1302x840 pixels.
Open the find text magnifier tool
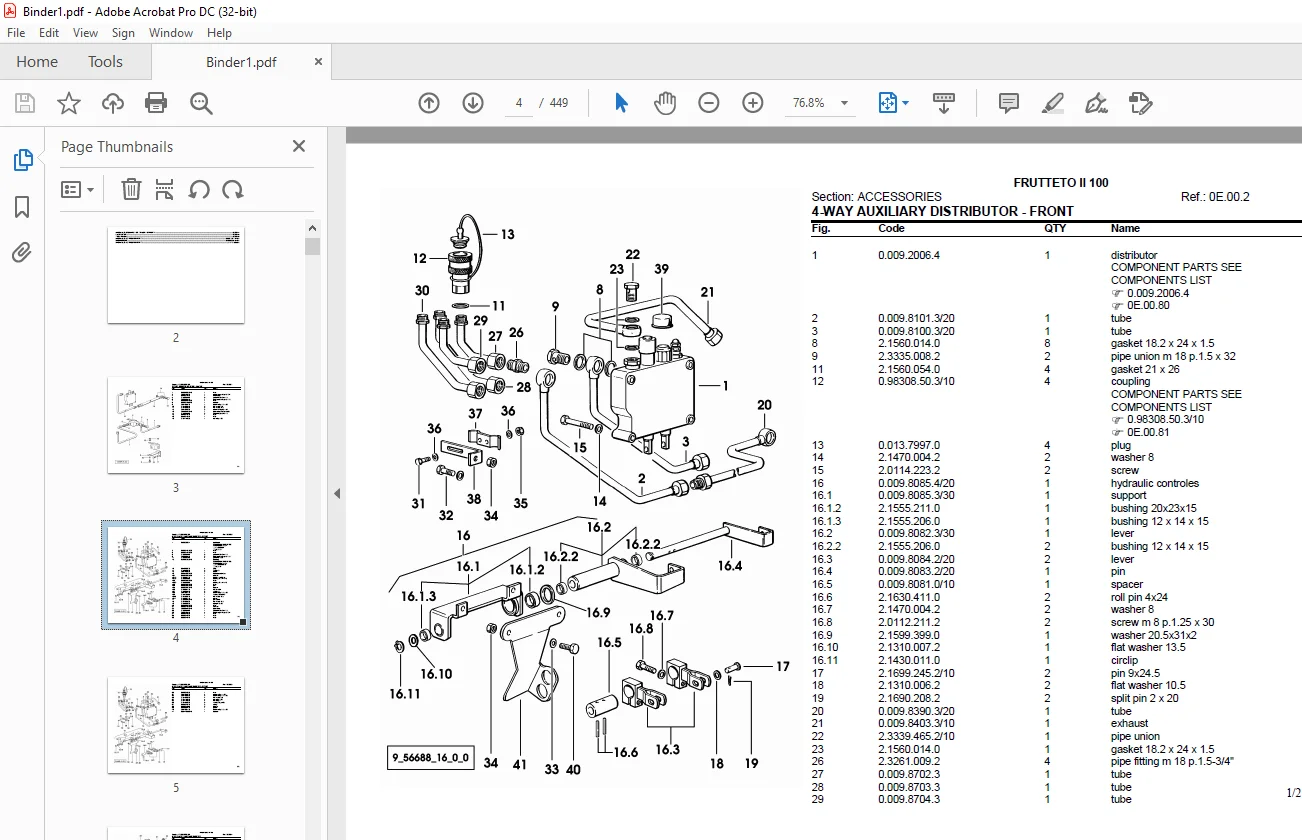pyautogui.click(x=201, y=103)
